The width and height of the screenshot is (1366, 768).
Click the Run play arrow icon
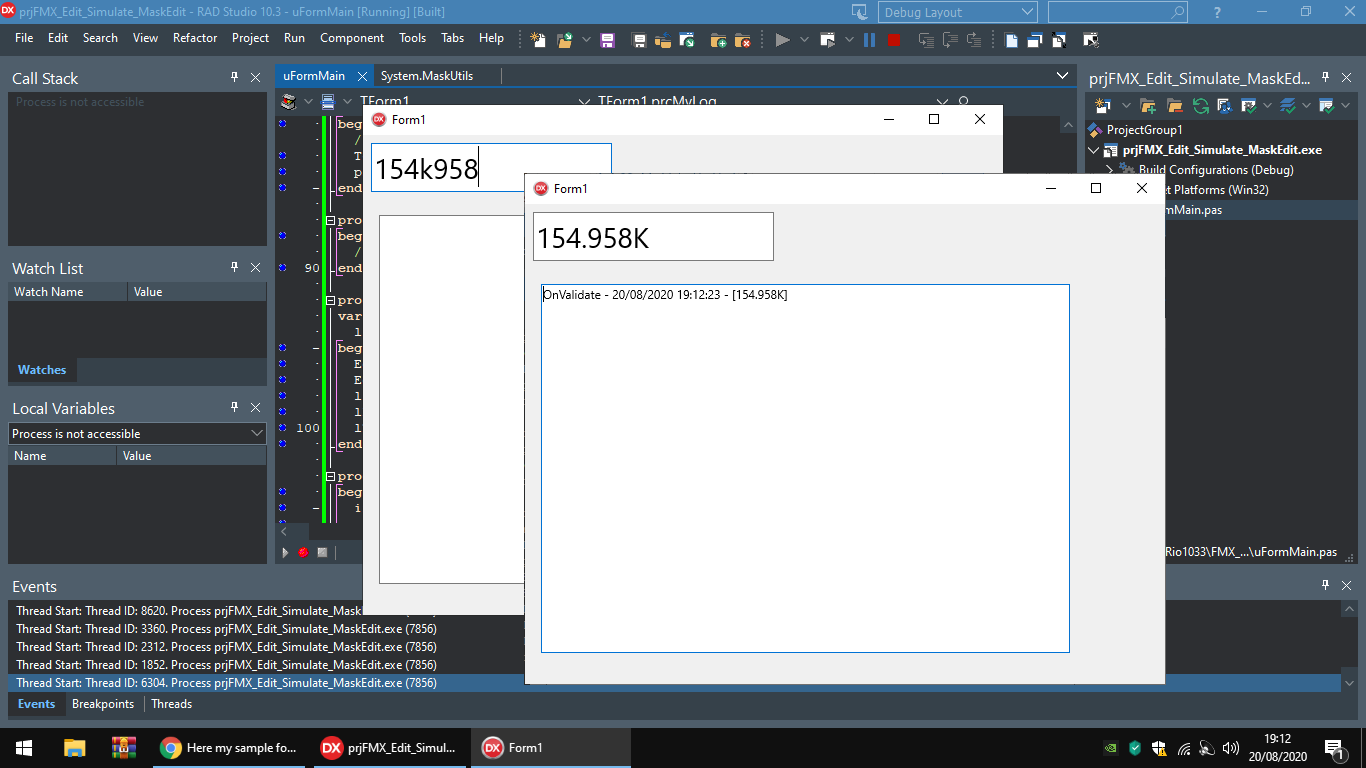782,40
